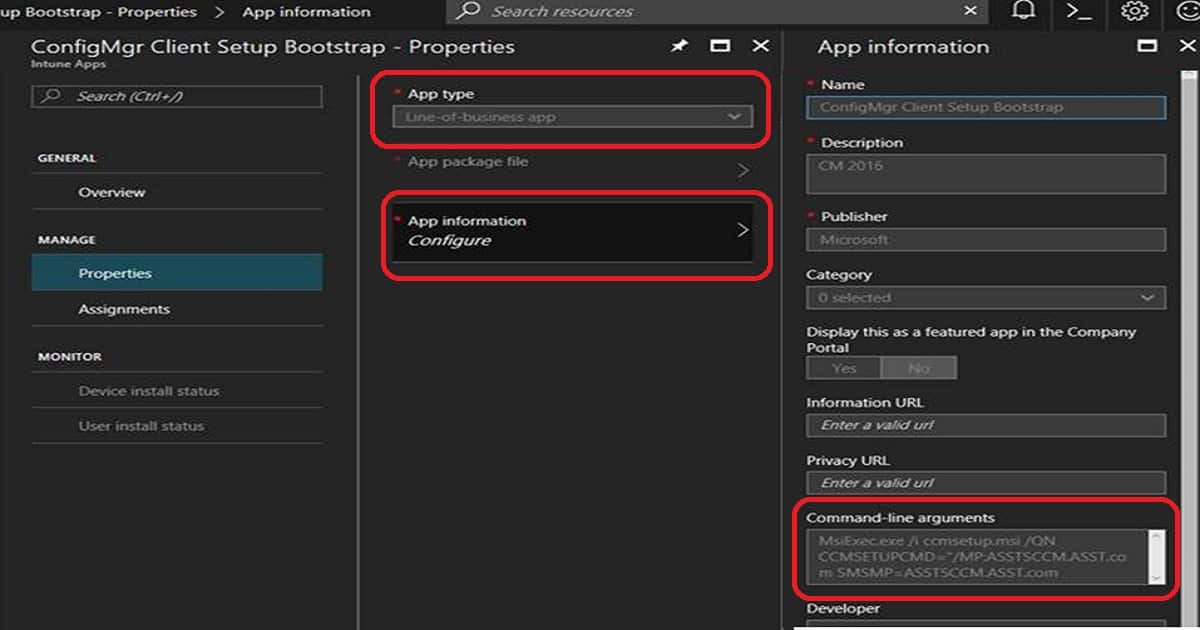Open the Category dropdown
The width and height of the screenshot is (1200, 630).
pos(986,298)
